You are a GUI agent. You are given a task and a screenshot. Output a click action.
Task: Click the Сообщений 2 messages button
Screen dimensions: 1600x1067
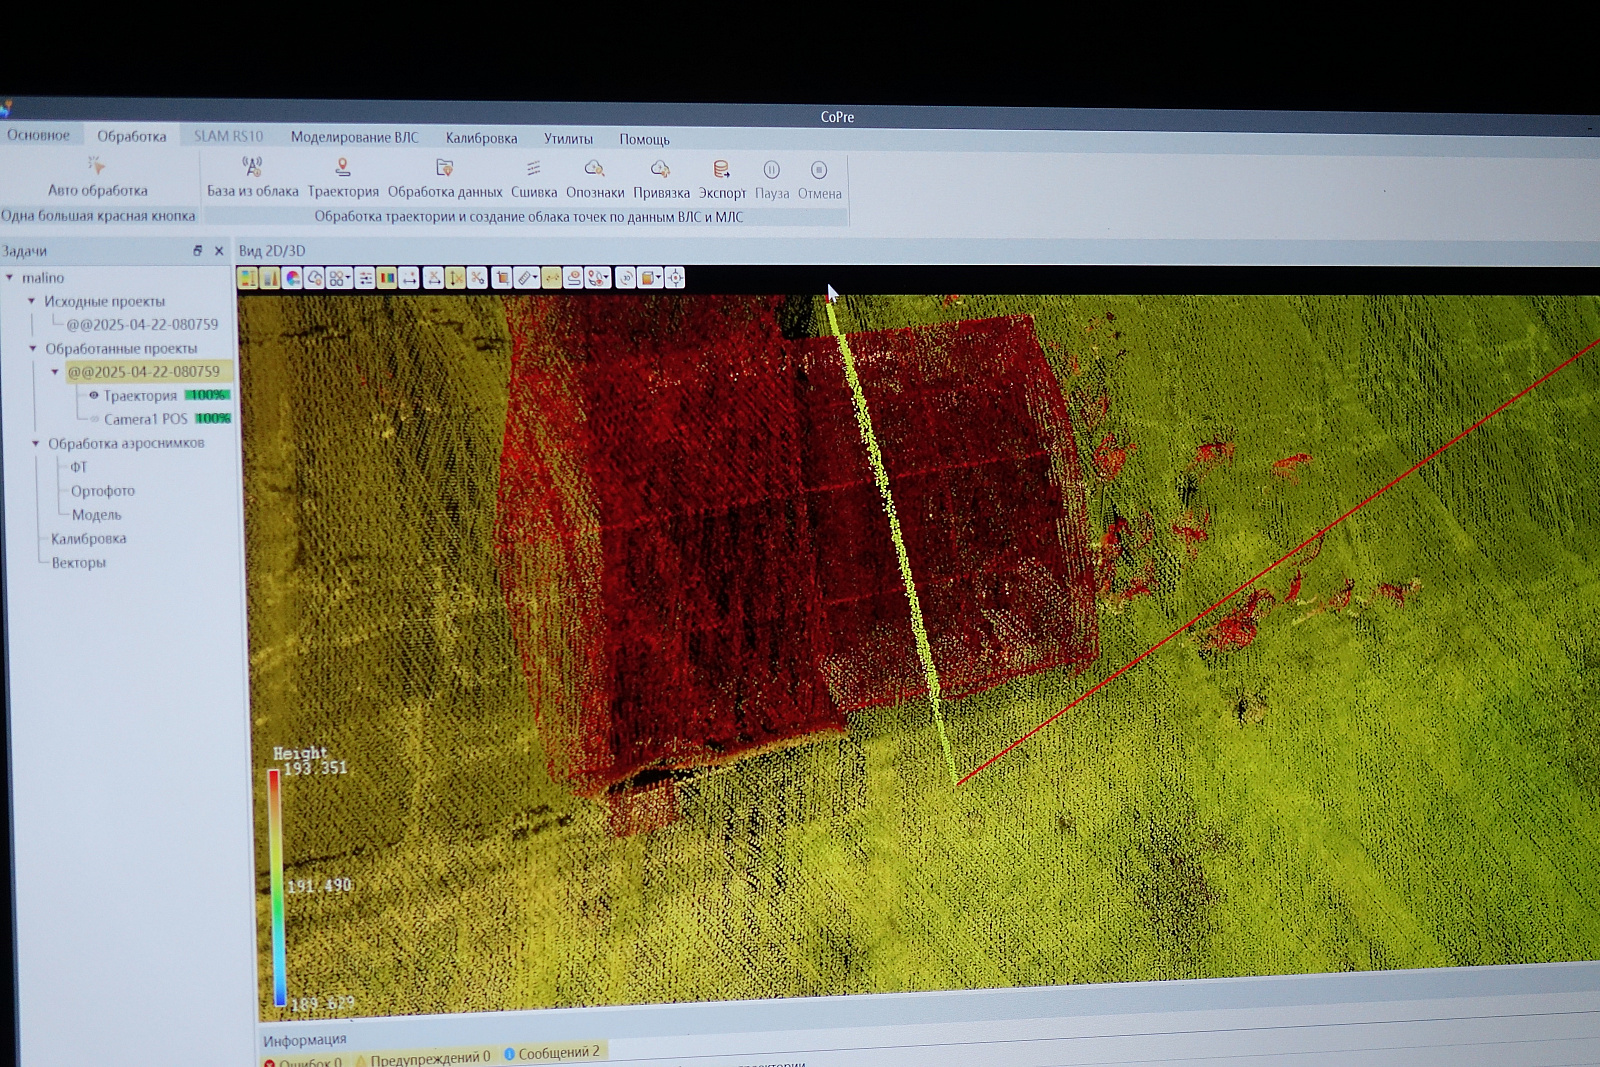[x=551, y=1053]
